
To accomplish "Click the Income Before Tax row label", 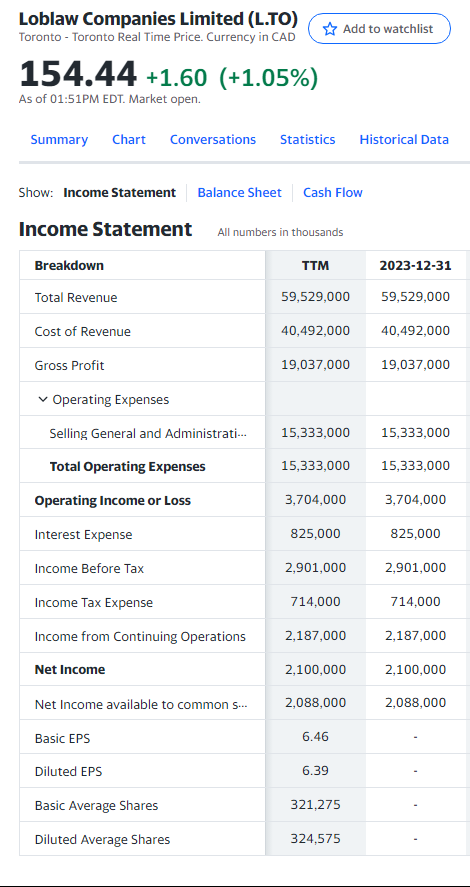I will 89,569.
